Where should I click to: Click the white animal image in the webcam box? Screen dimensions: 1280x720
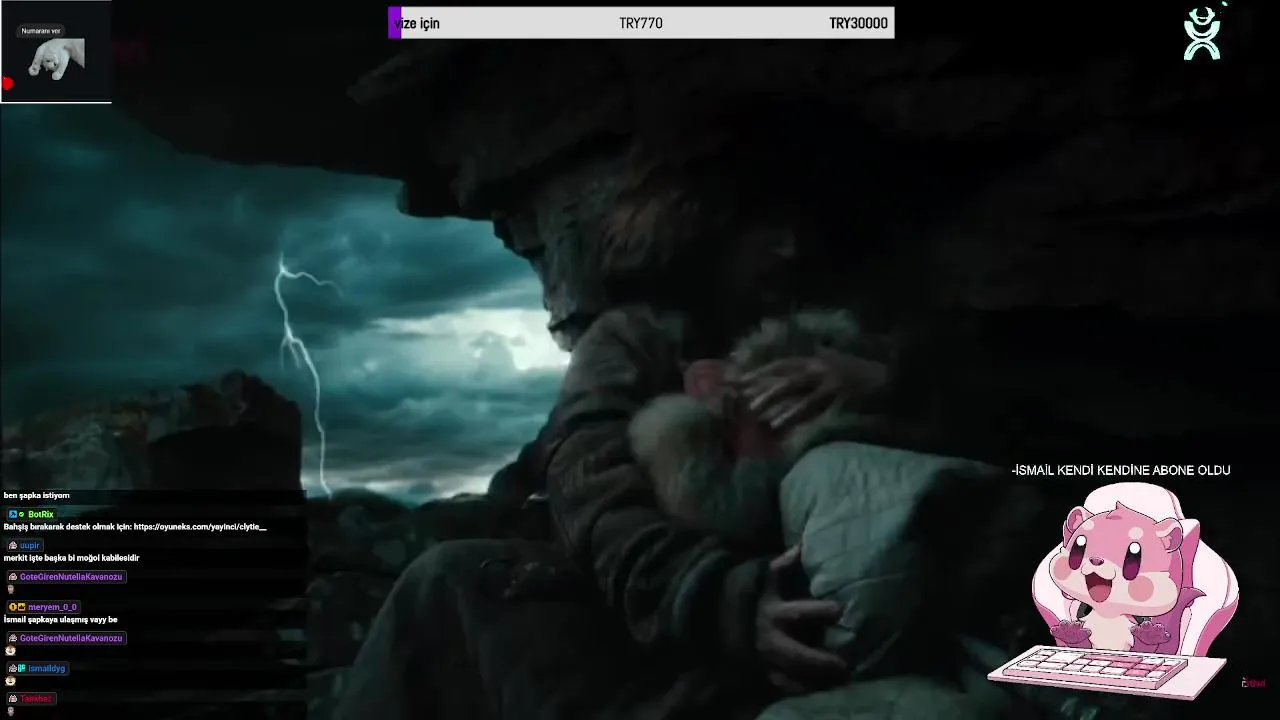click(x=55, y=60)
